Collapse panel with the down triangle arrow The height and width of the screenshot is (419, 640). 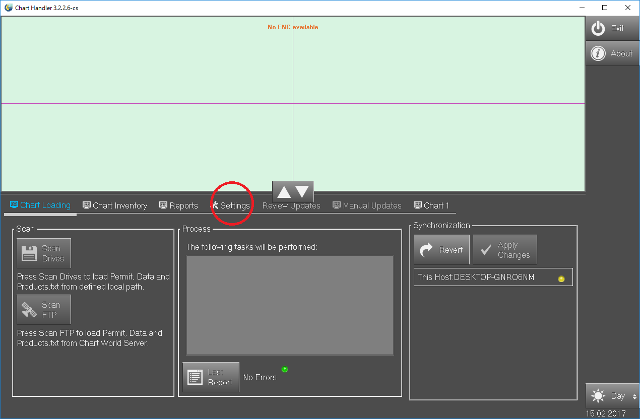coord(303,191)
